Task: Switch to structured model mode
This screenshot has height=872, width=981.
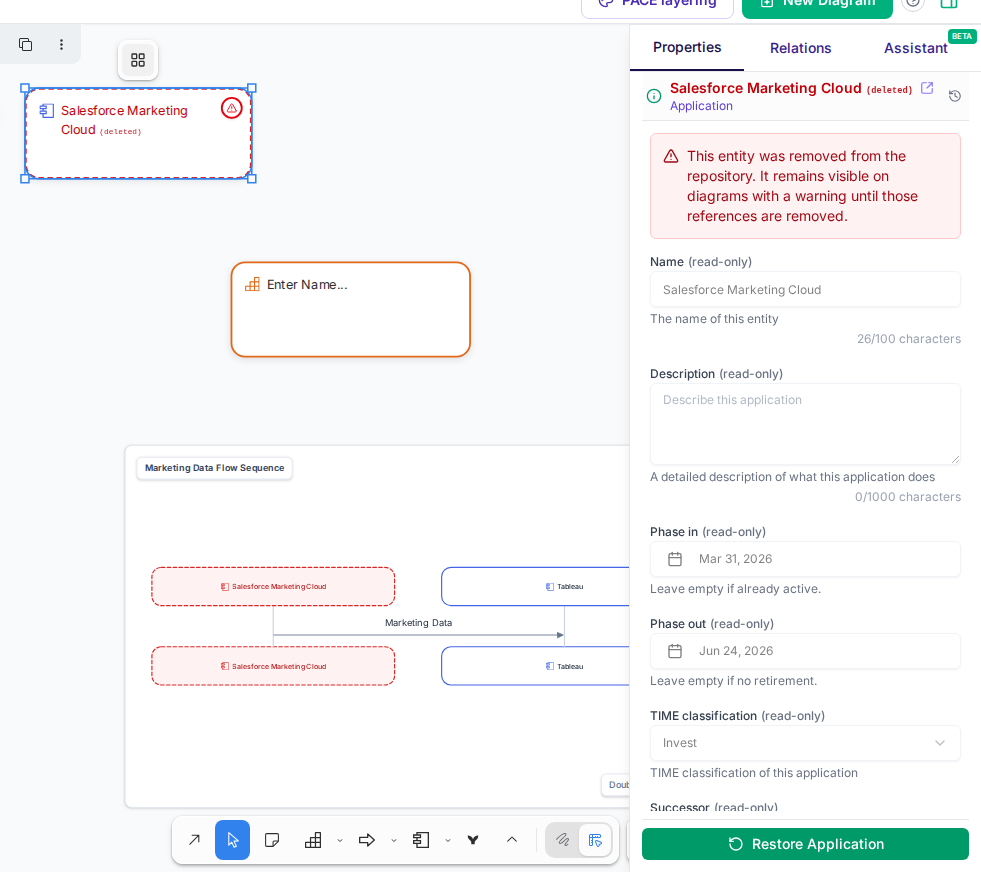Action: [595, 839]
